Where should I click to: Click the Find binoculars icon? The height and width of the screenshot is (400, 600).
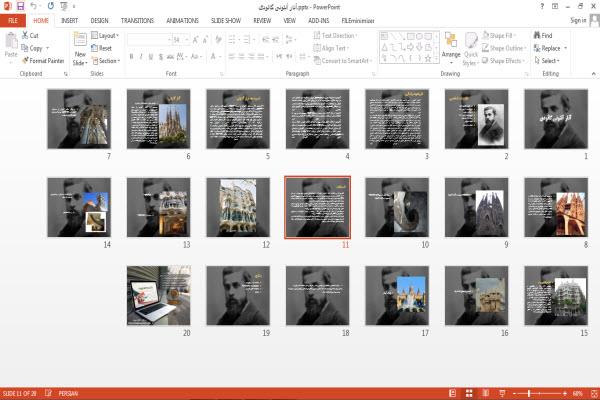(537, 35)
